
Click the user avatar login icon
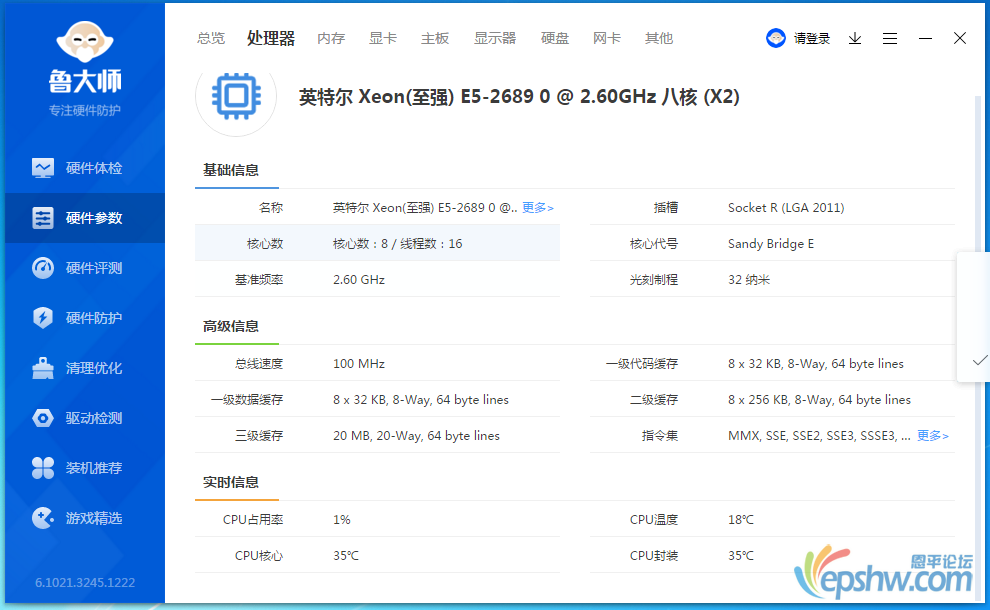click(775, 39)
